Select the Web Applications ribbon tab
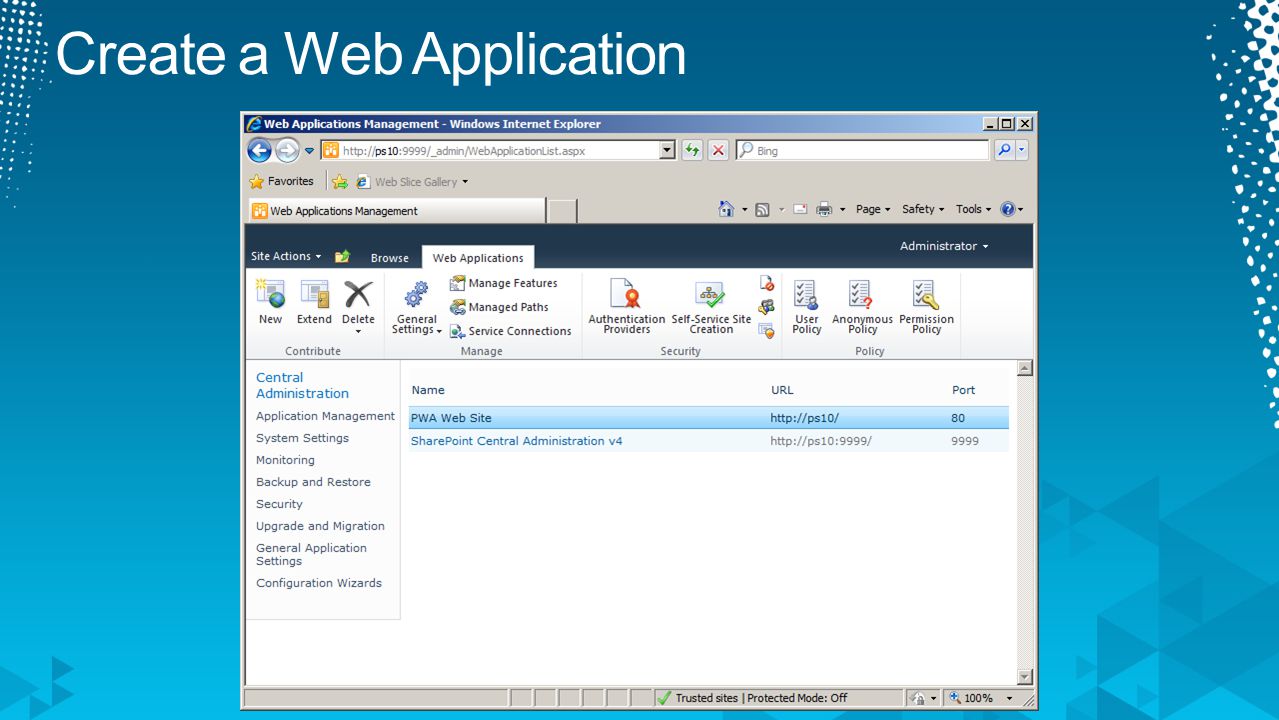 478,258
